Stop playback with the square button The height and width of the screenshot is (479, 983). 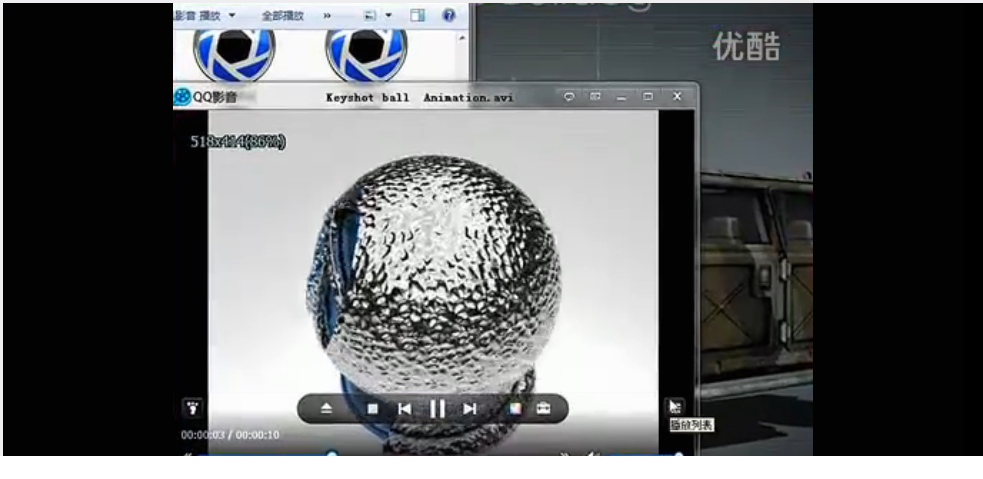pyautogui.click(x=372, y=409)
